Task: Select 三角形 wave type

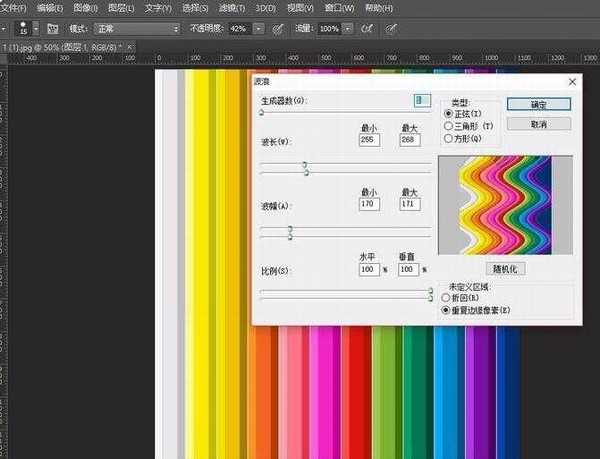Action: pyautogui.click(x=448, y=127)
